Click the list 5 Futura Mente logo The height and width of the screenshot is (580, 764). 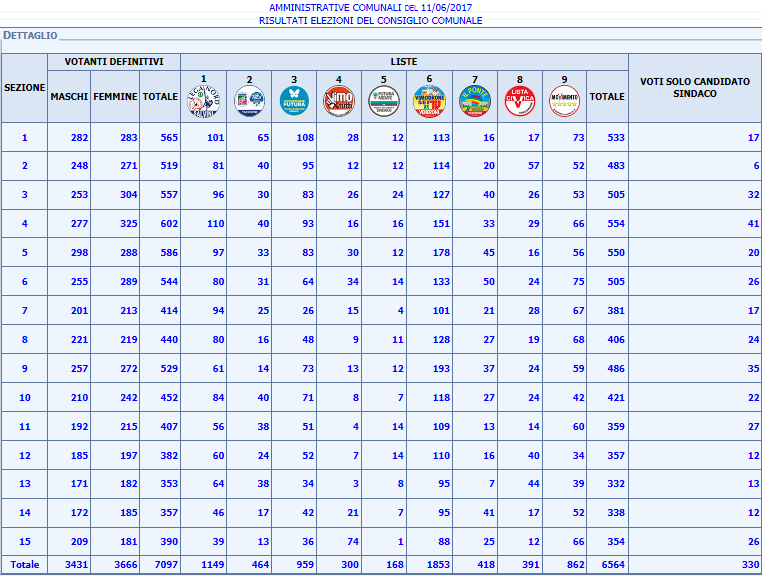pos(384,102)
